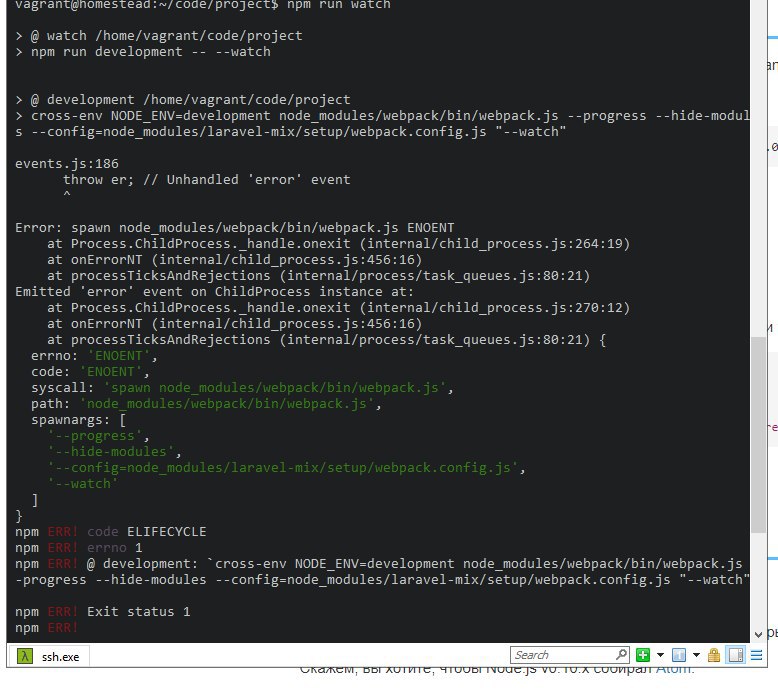This screenshot has height=689, width=778.
Task: Click the 'spawnargs: [' line
Action: (78, 420)
